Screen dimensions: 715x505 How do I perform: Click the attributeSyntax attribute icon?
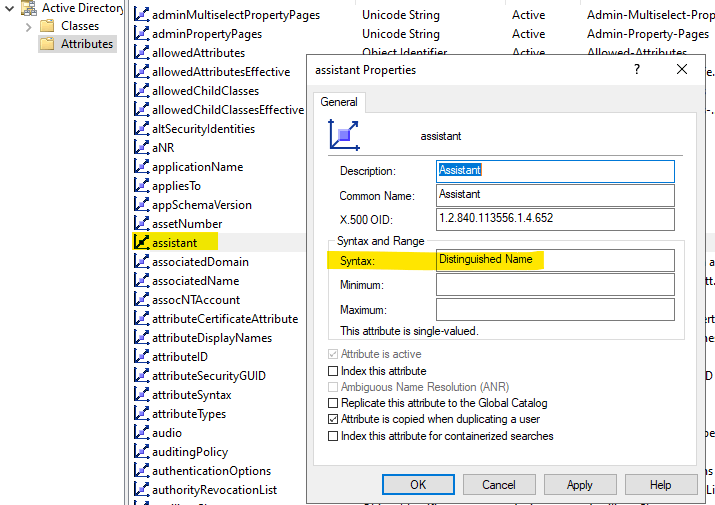tap(141, 395)
